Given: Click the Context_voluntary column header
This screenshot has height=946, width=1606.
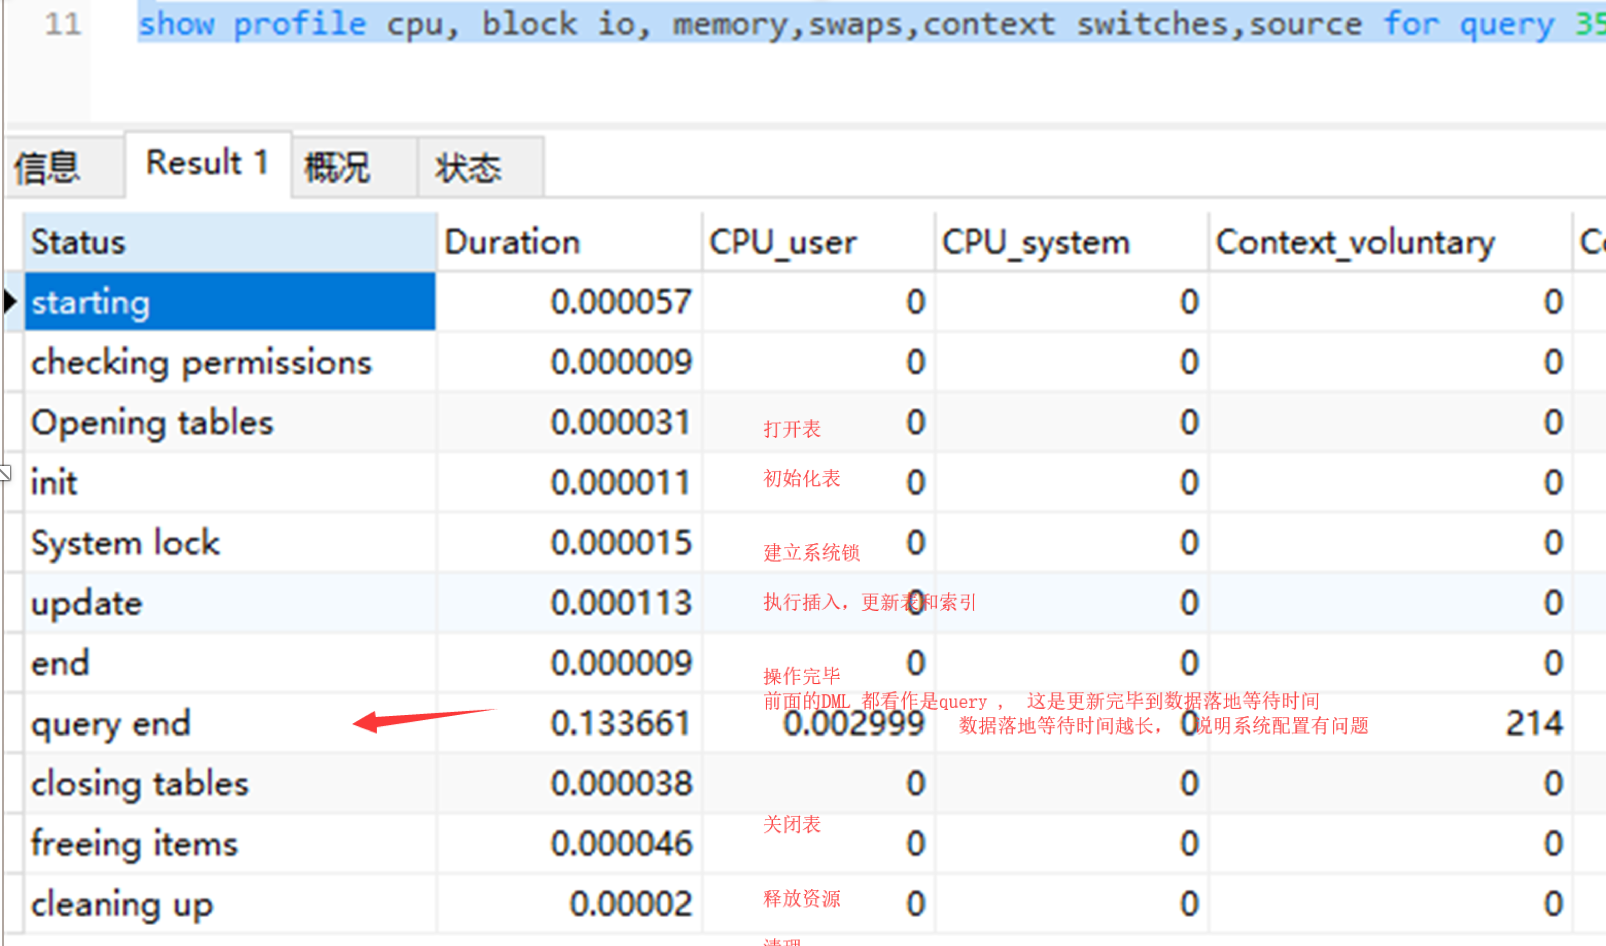Looking at the screenshot, I should pyautogui.click(x=1390, y=242).
